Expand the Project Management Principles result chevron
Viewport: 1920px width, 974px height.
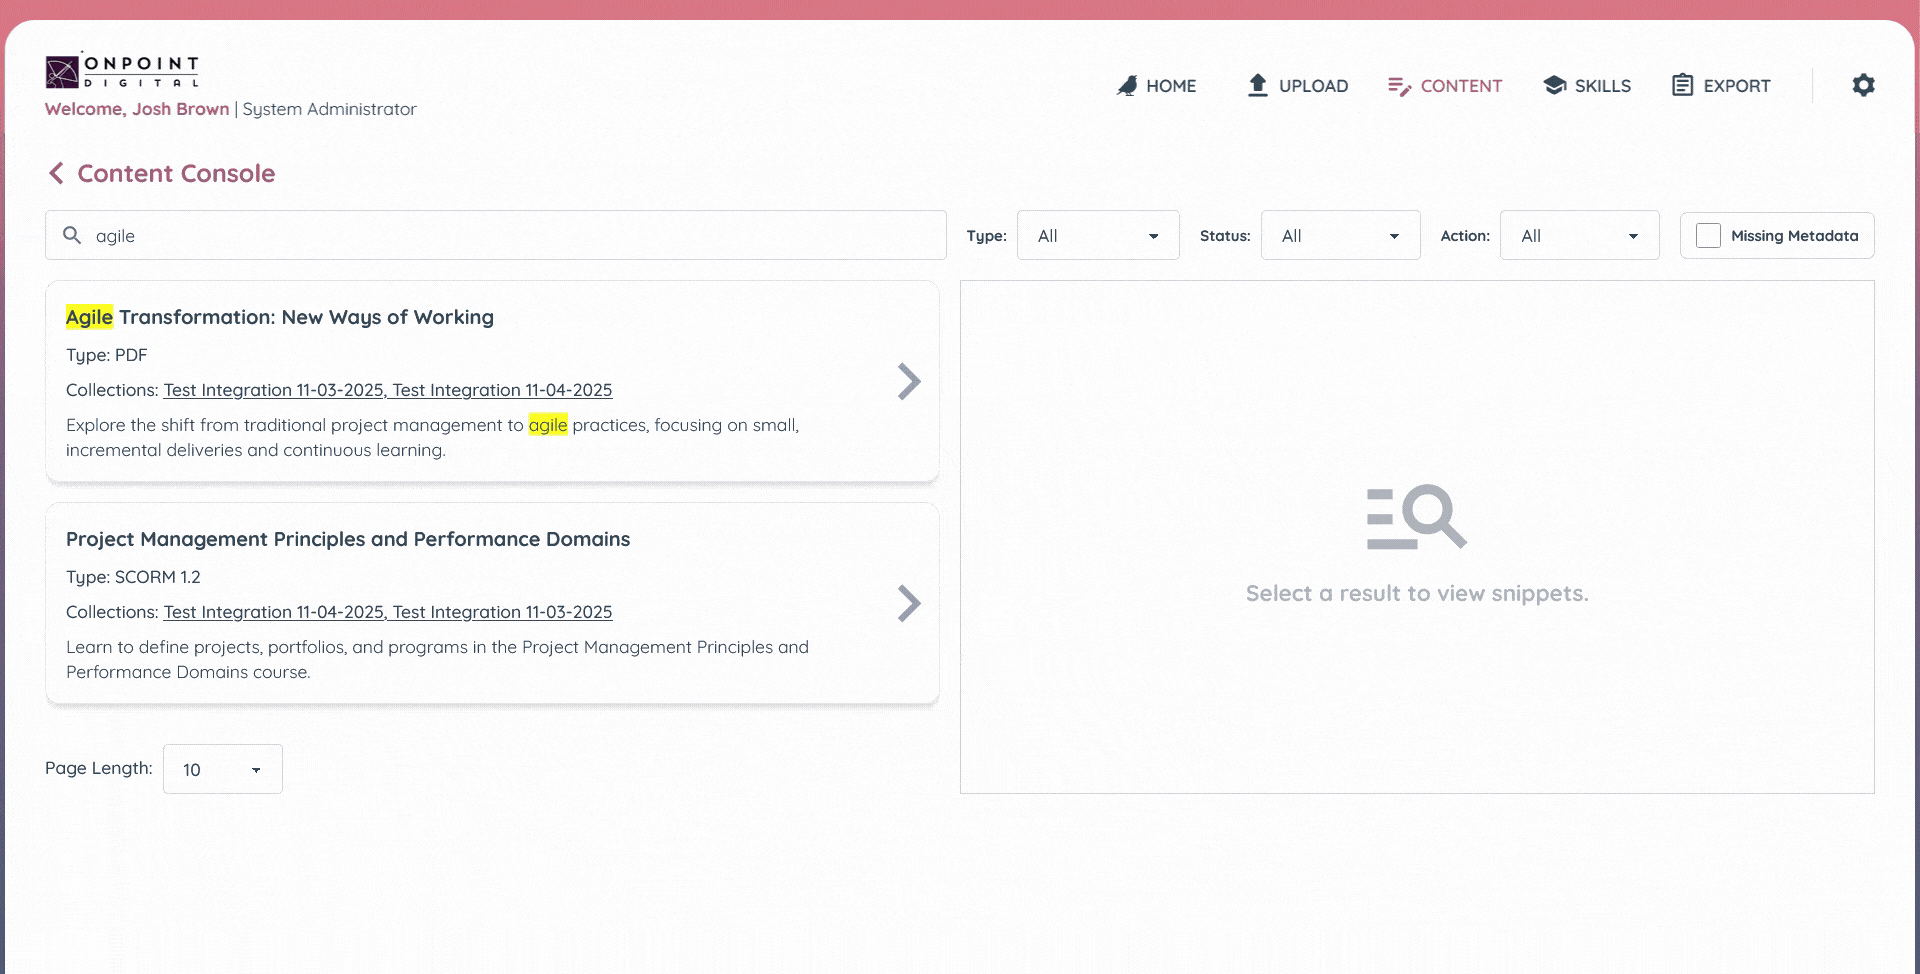click(x=908, y=603)
